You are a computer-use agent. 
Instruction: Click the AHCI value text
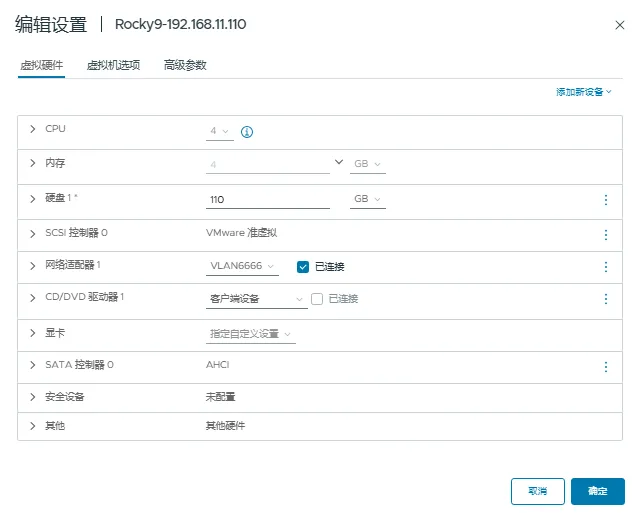218,365
